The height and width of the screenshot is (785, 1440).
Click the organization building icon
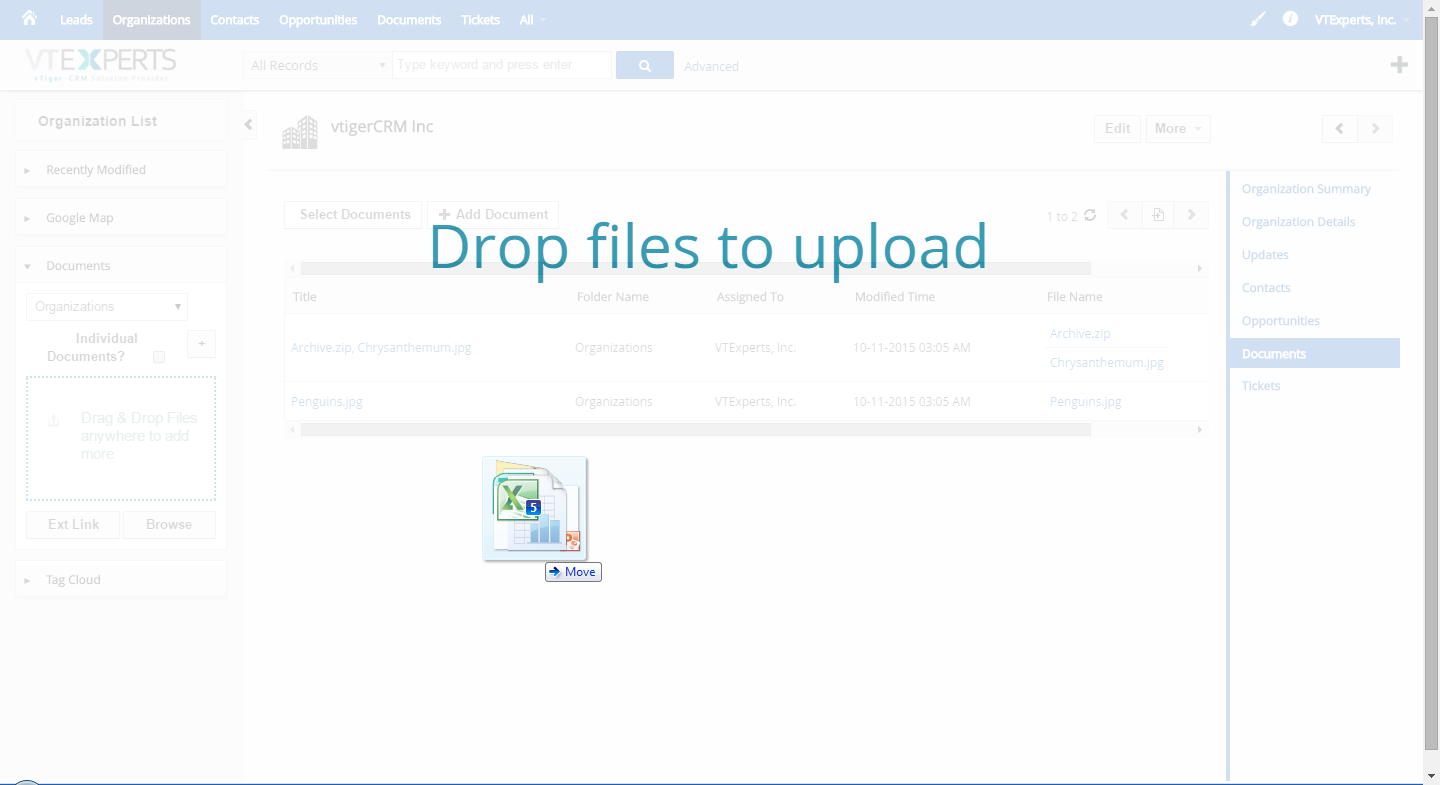300,133
